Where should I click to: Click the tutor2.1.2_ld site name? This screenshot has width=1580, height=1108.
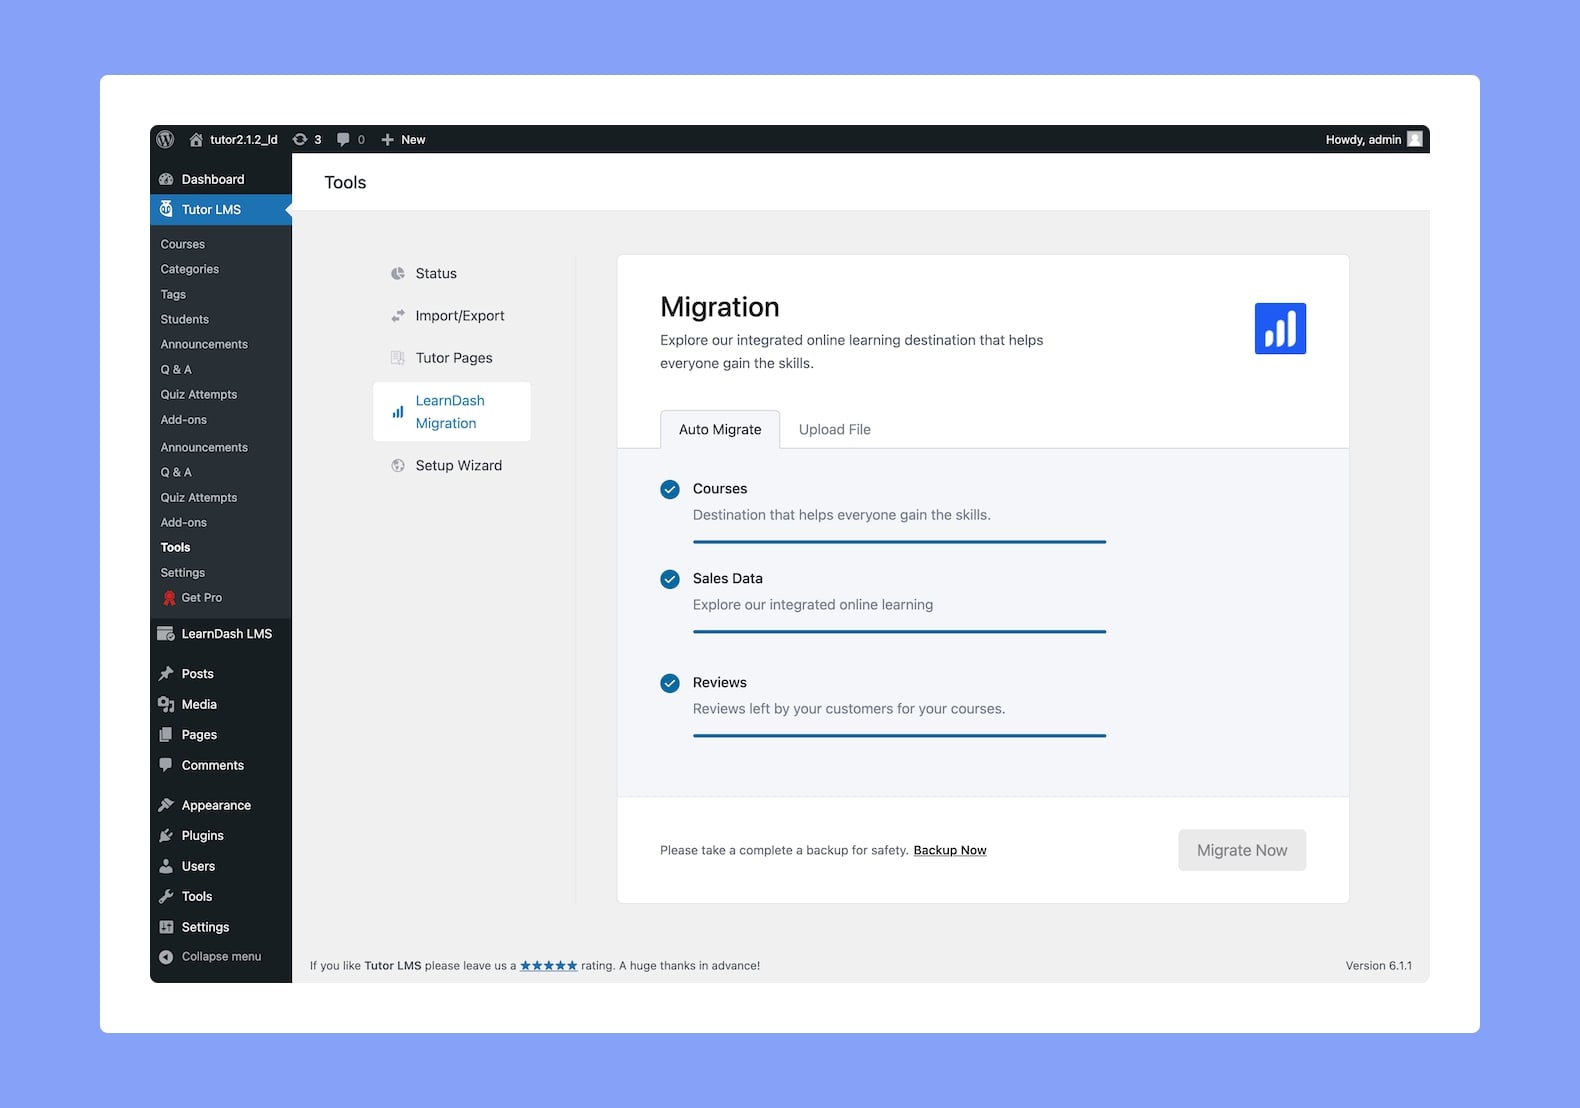244,140
